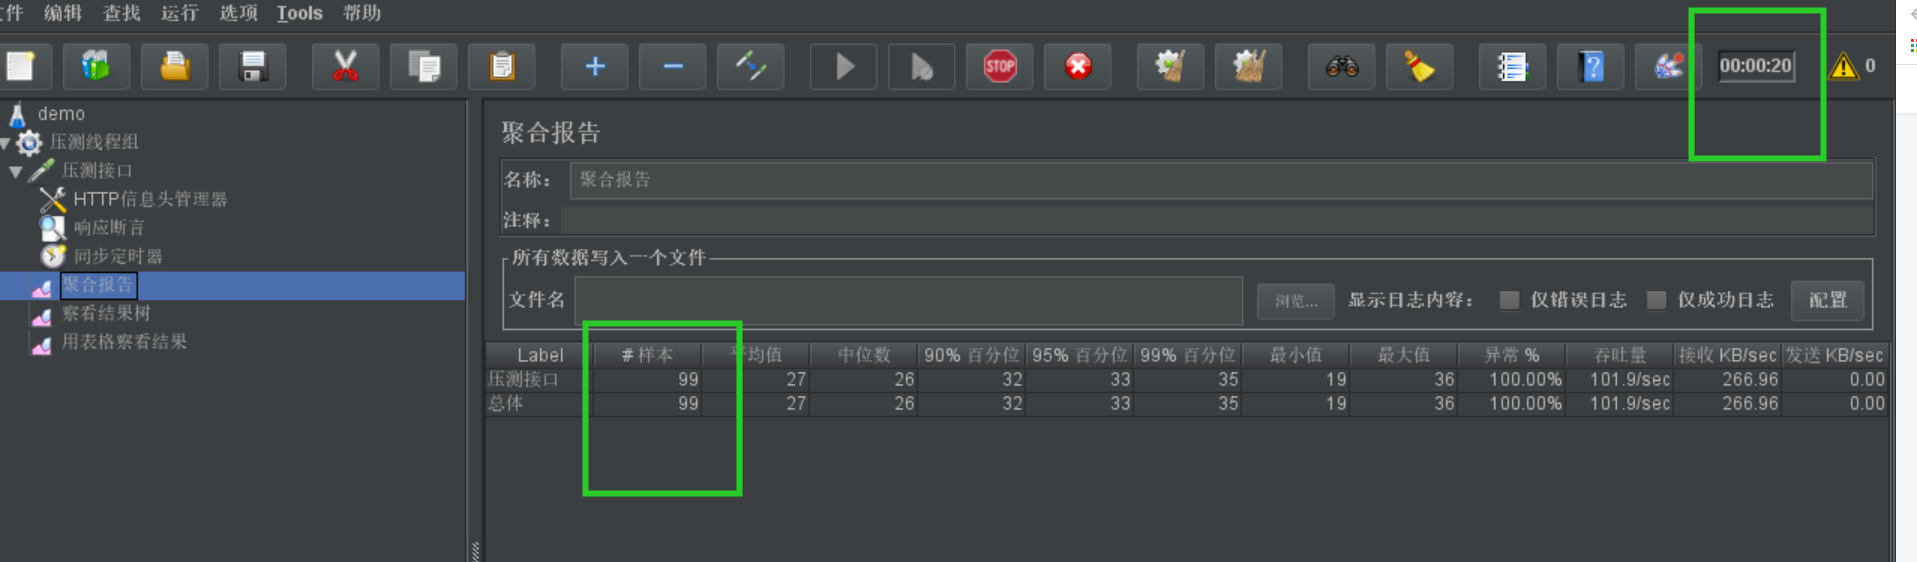Image resolution: width=1917 pixels, height=562 pixels.
Task: Select 察看结果树 in the tree
Action: coord(106,313)
